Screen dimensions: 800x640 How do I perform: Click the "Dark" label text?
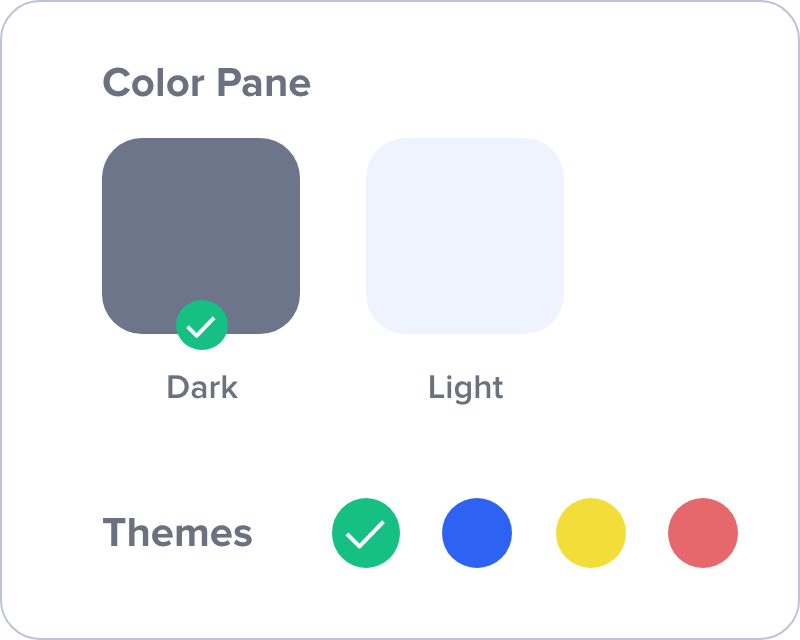202,387
